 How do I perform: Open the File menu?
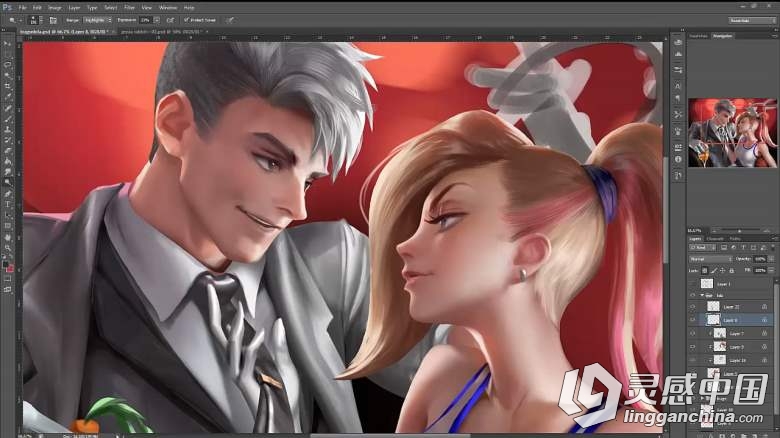22,8
